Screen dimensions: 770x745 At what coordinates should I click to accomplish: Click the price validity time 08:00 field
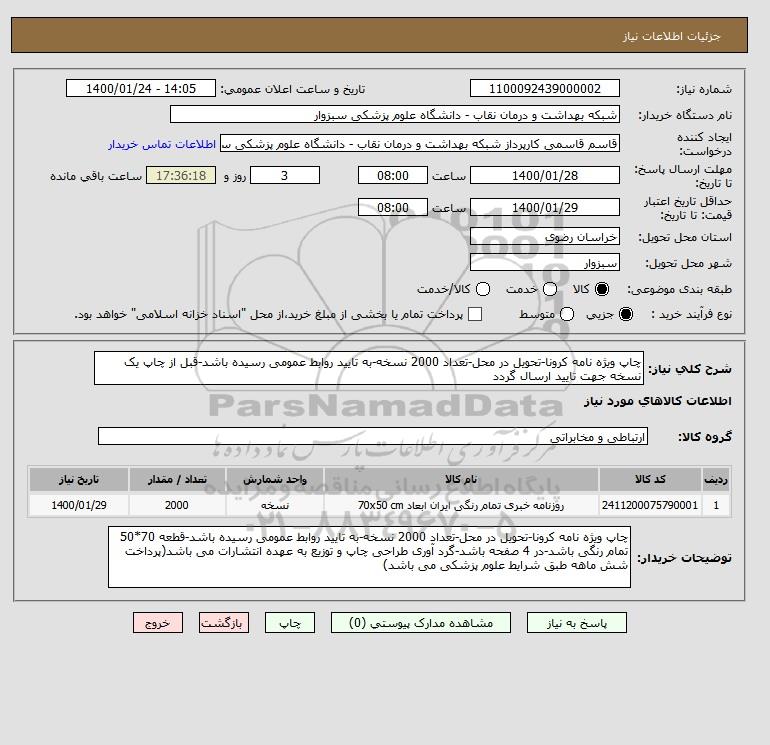393,207
